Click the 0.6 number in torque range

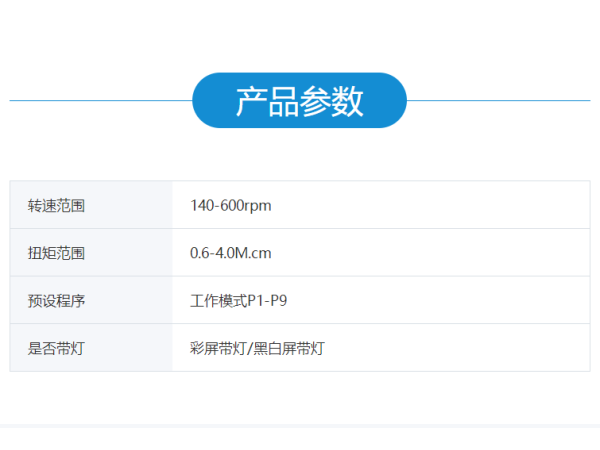click(x=199, y=253)
